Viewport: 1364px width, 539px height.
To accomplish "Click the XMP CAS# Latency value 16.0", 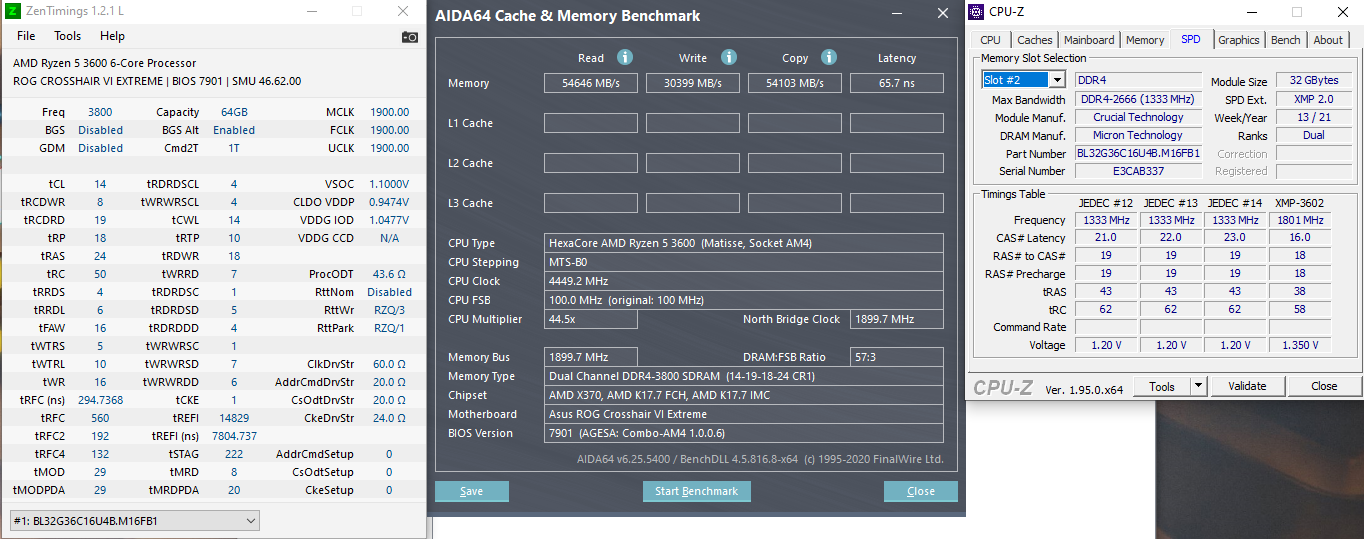I will (x=1299, y=238).
